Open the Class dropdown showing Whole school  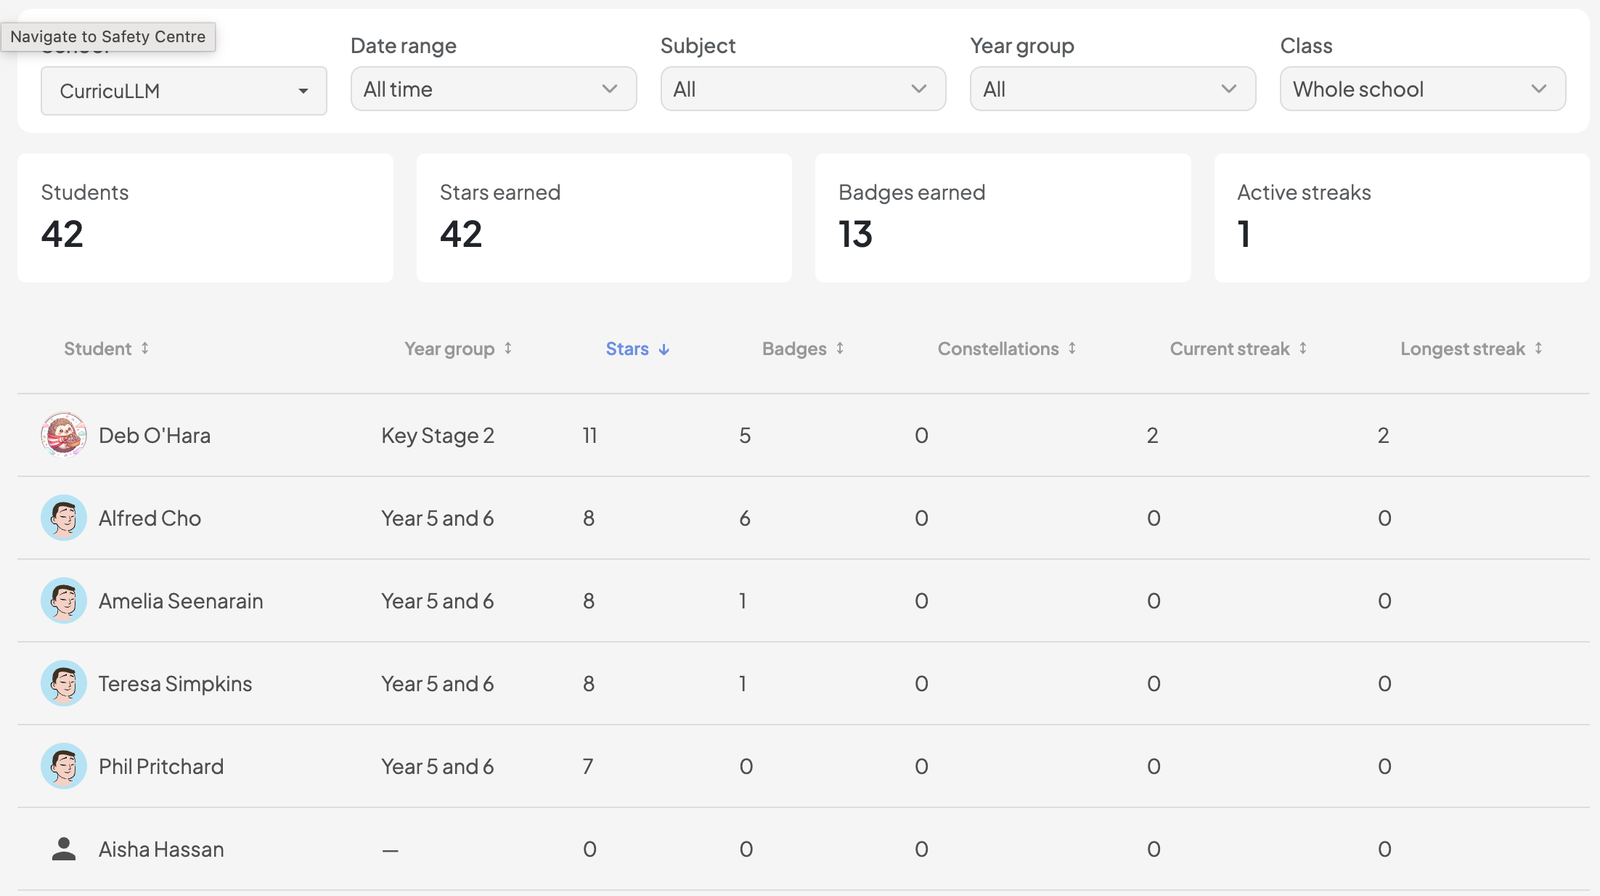point(1422,89)
